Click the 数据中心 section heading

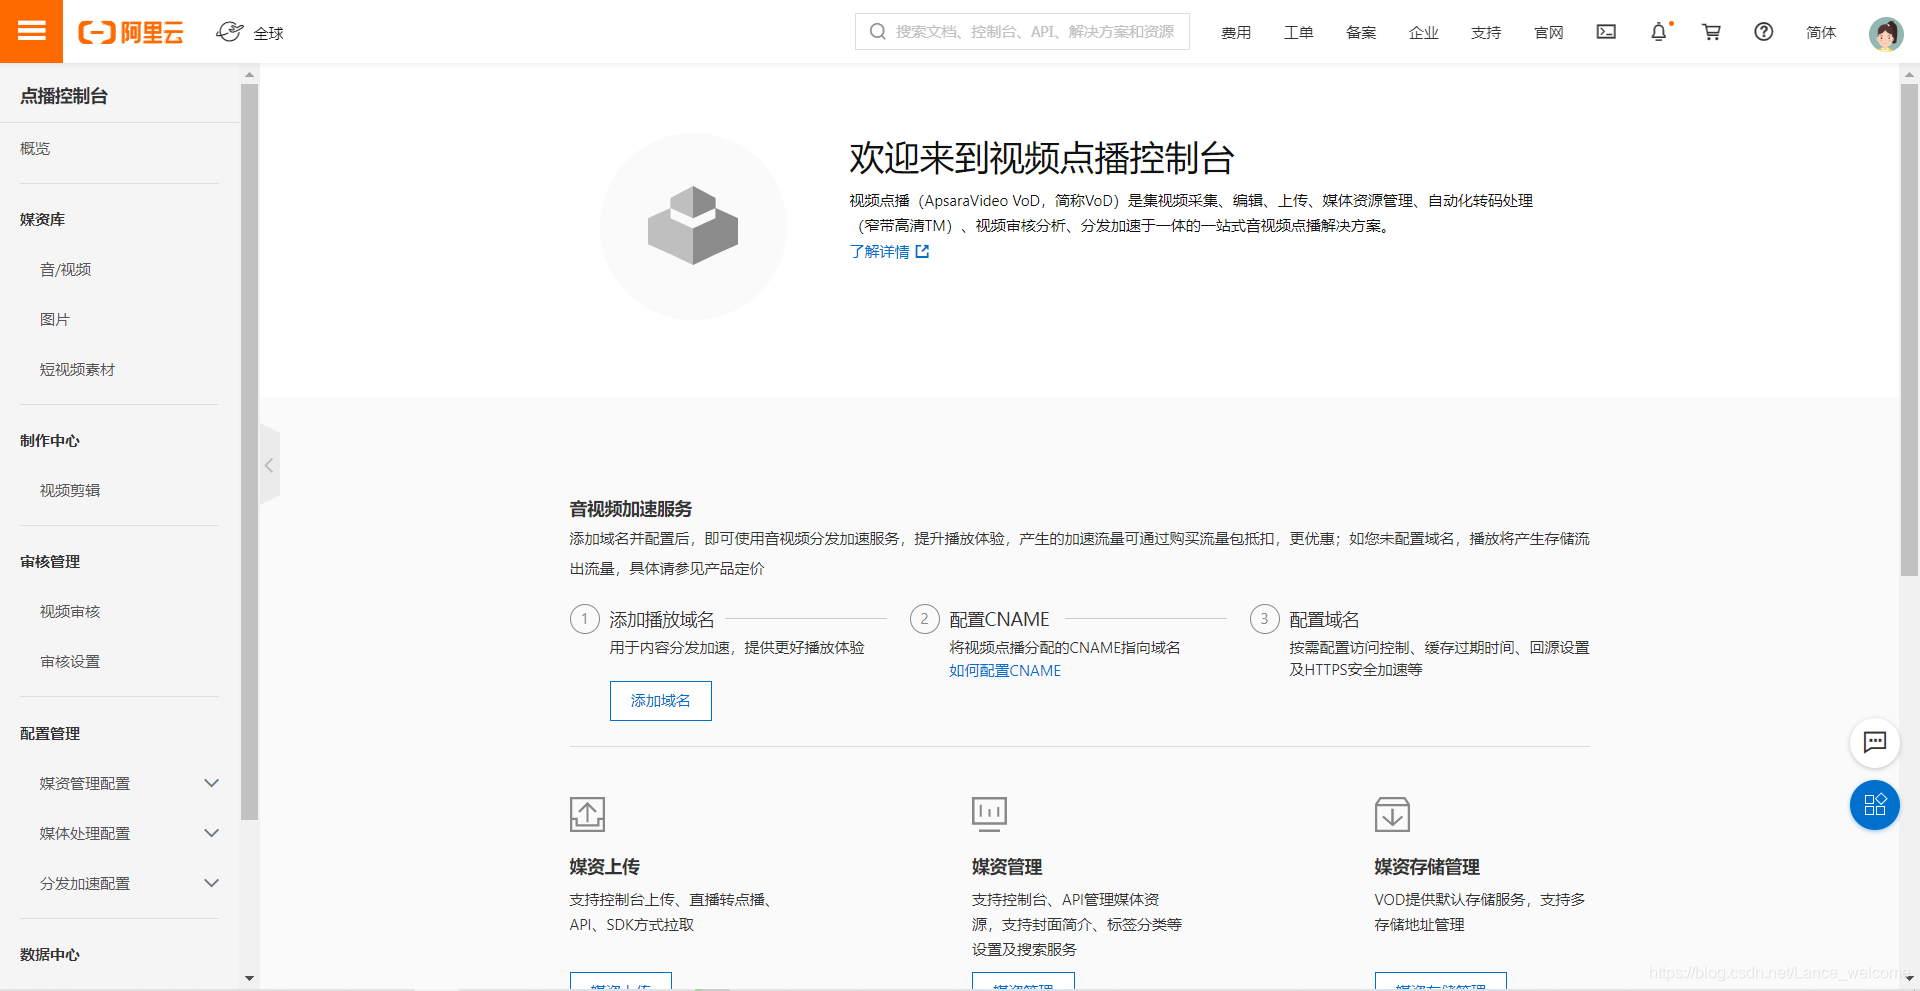click(50, 955)
